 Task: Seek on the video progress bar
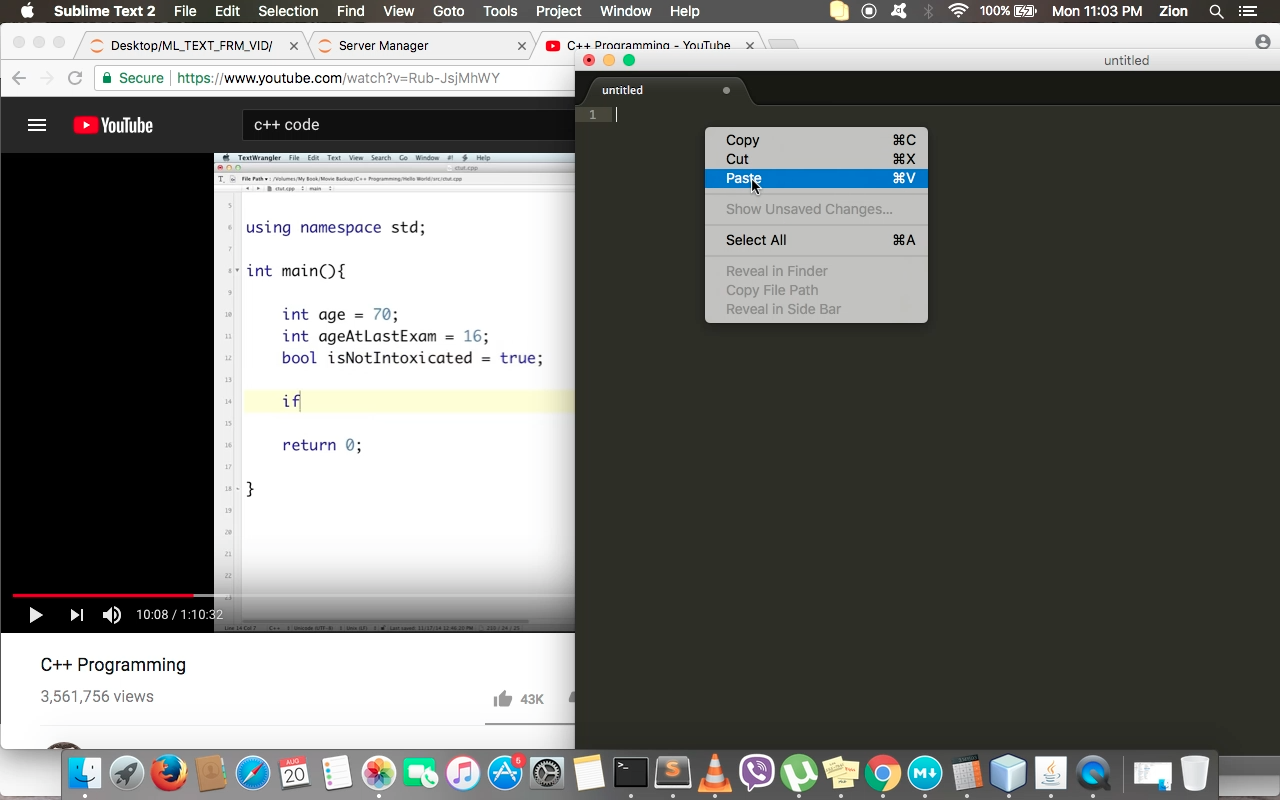(300, 595)
